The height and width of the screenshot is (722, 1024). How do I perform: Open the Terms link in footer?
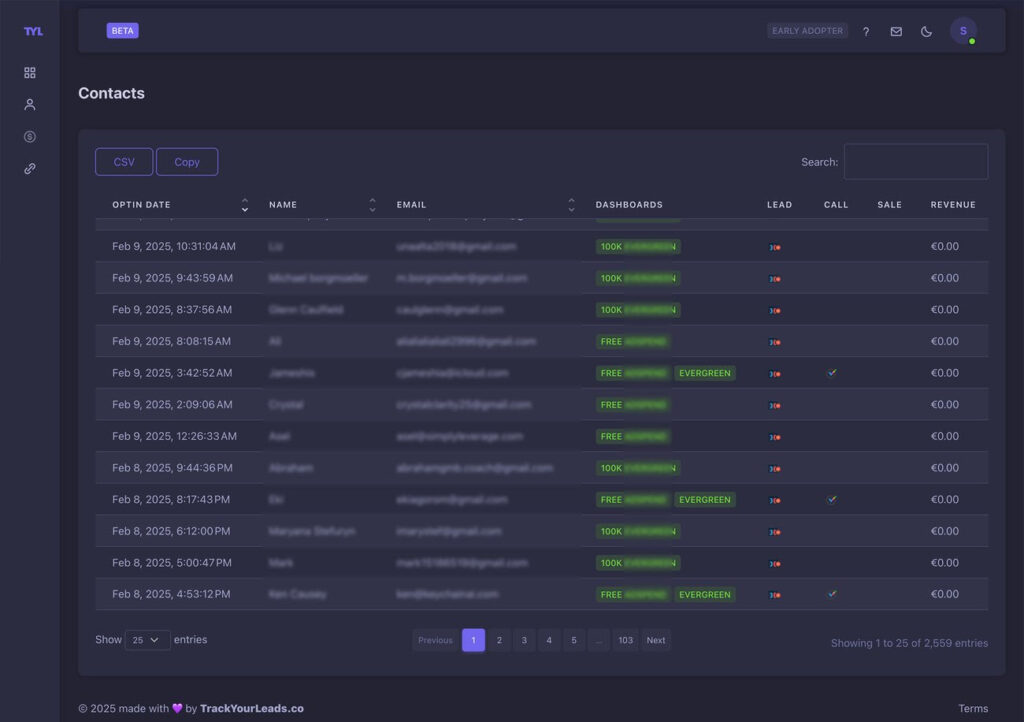973,708
